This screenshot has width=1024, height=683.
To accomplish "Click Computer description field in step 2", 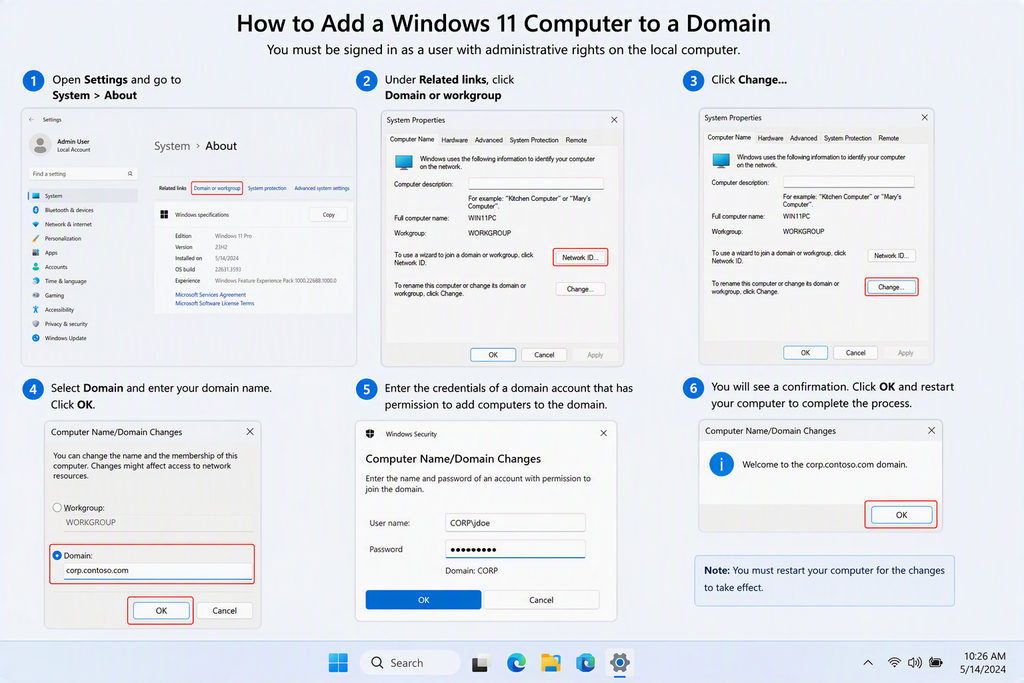I will pyautogui.click(x=536, y=184).
